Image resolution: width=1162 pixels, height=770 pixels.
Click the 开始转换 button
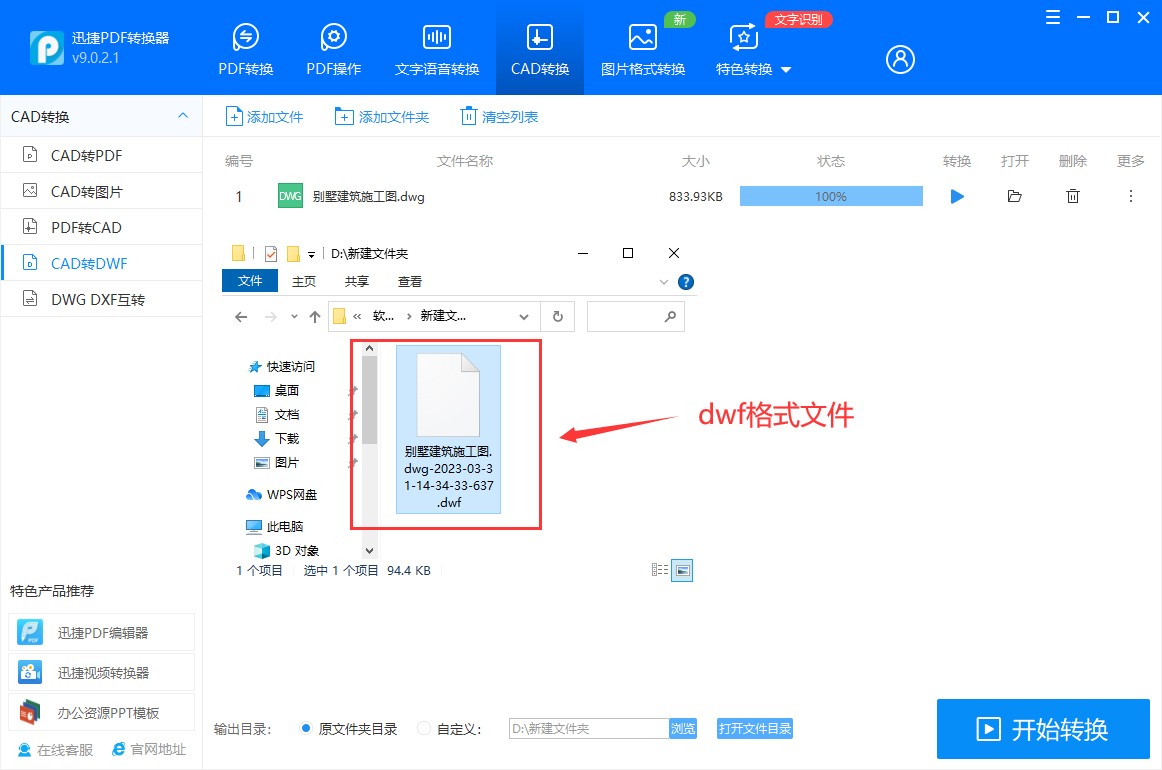click(x=1042, y=729)
